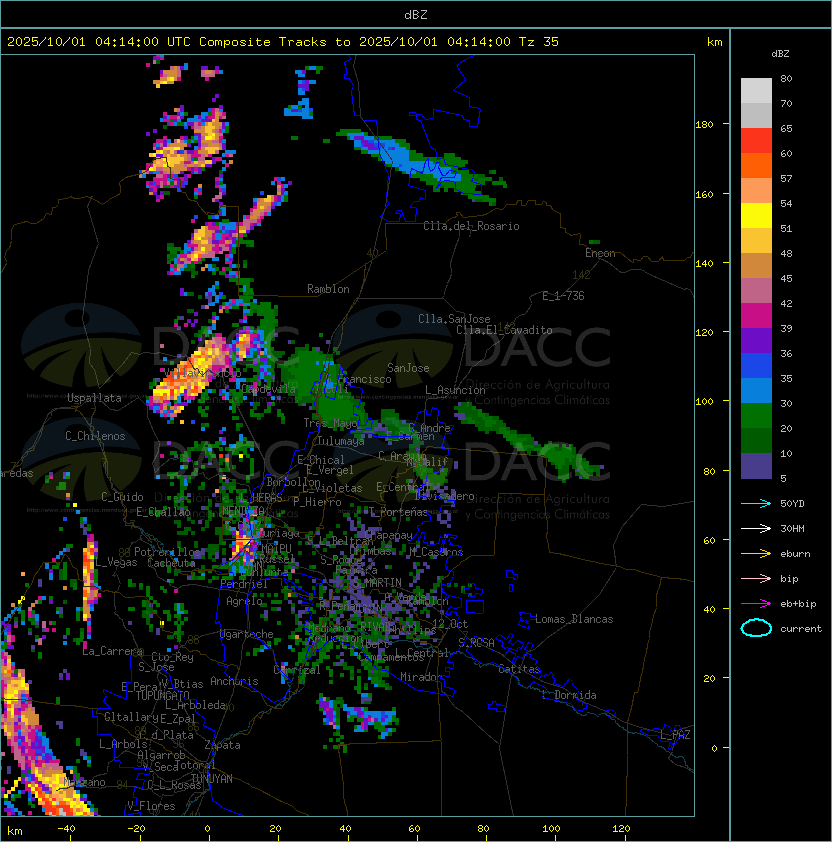Click the 'Uspallata' map label
Viewport: 832px width, 842px height.
(x=94, y=398)
